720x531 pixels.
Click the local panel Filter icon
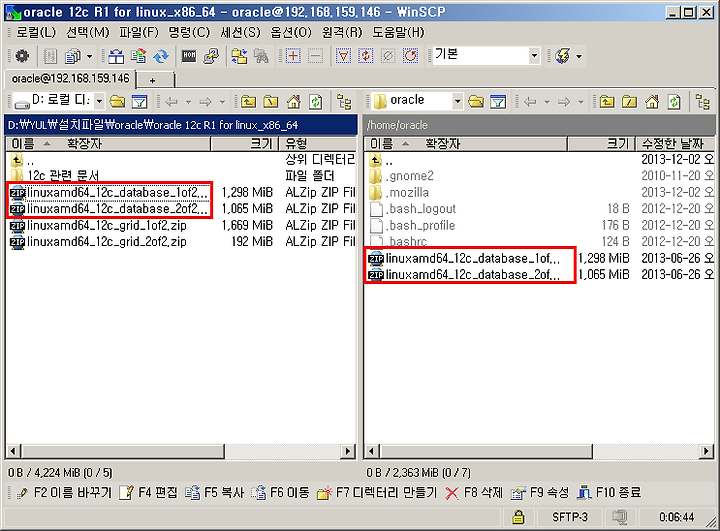[140, 101]
